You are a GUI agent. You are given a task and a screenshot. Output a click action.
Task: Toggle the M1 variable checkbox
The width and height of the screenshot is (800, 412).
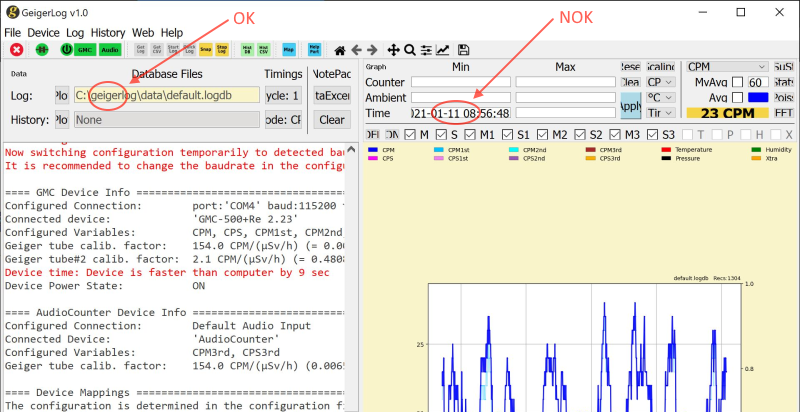pos(470,135)
